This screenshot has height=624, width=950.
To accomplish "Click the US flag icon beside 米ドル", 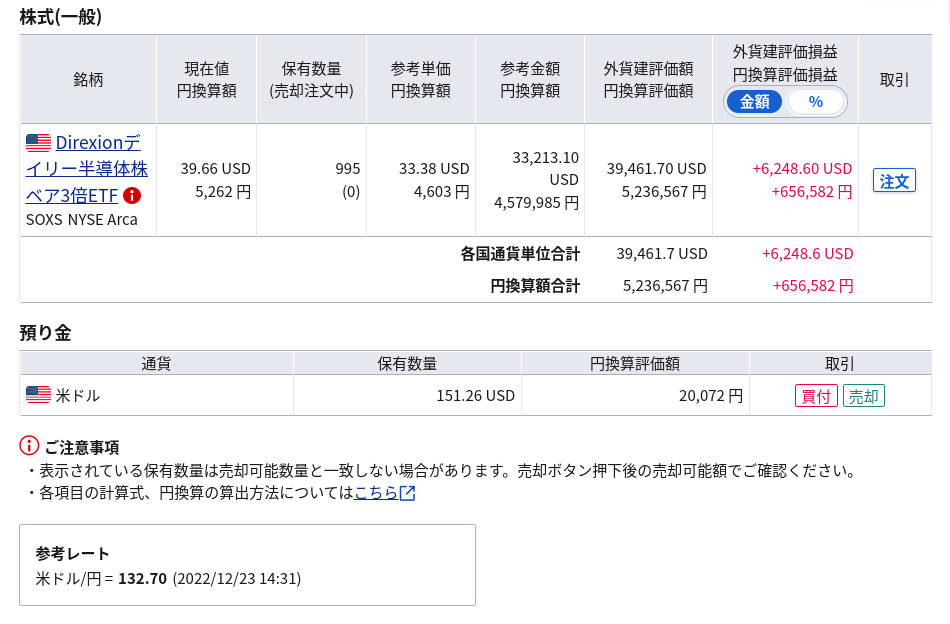I will click(x=38, y=395).
